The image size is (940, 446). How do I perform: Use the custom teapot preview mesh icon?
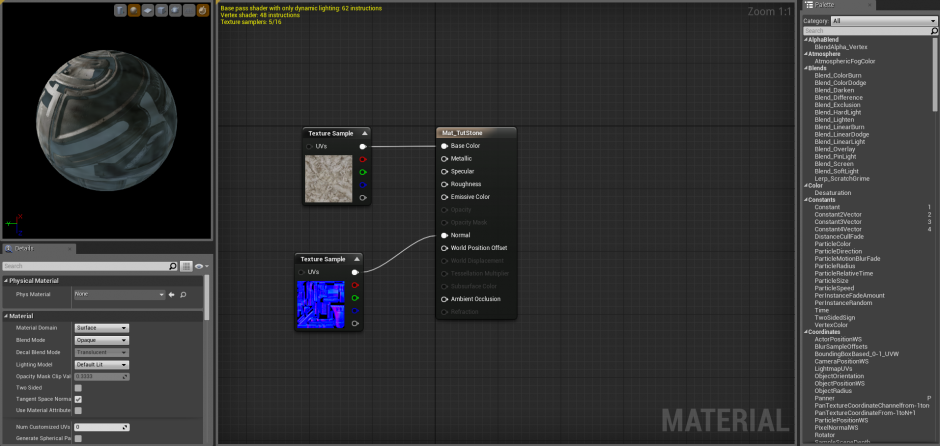[x=175, y=10]
